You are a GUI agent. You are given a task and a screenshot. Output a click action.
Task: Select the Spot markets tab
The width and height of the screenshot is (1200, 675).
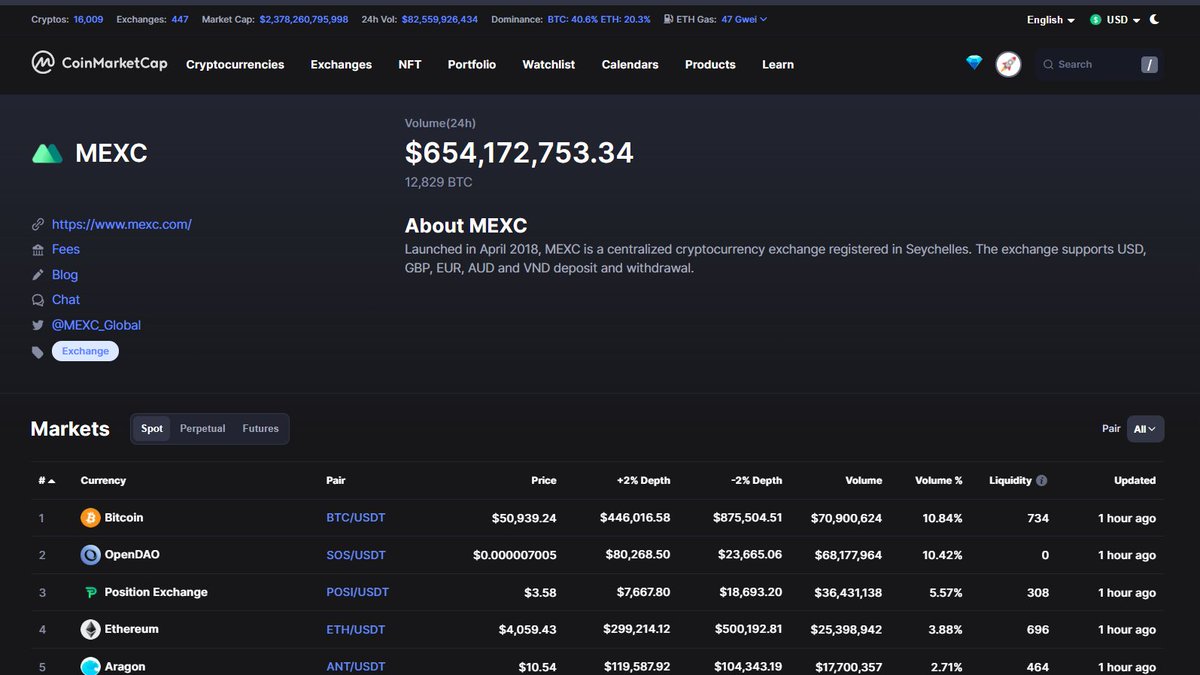pyautogui.click(x=152, y=428)
